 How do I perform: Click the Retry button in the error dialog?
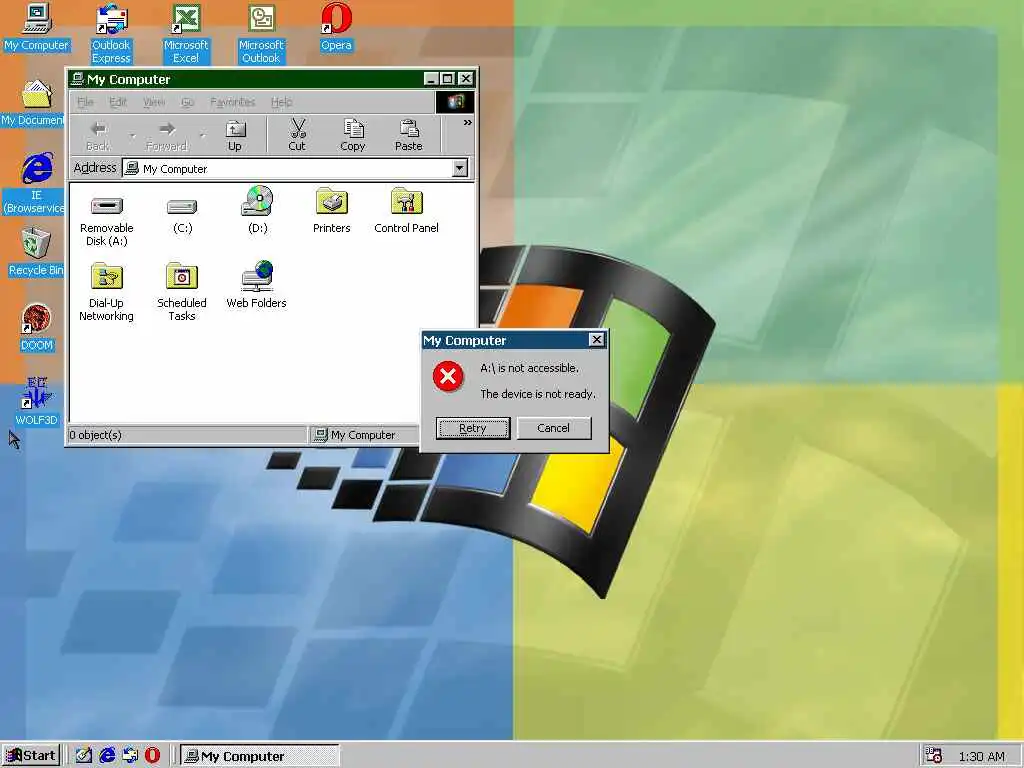[473, 428]
